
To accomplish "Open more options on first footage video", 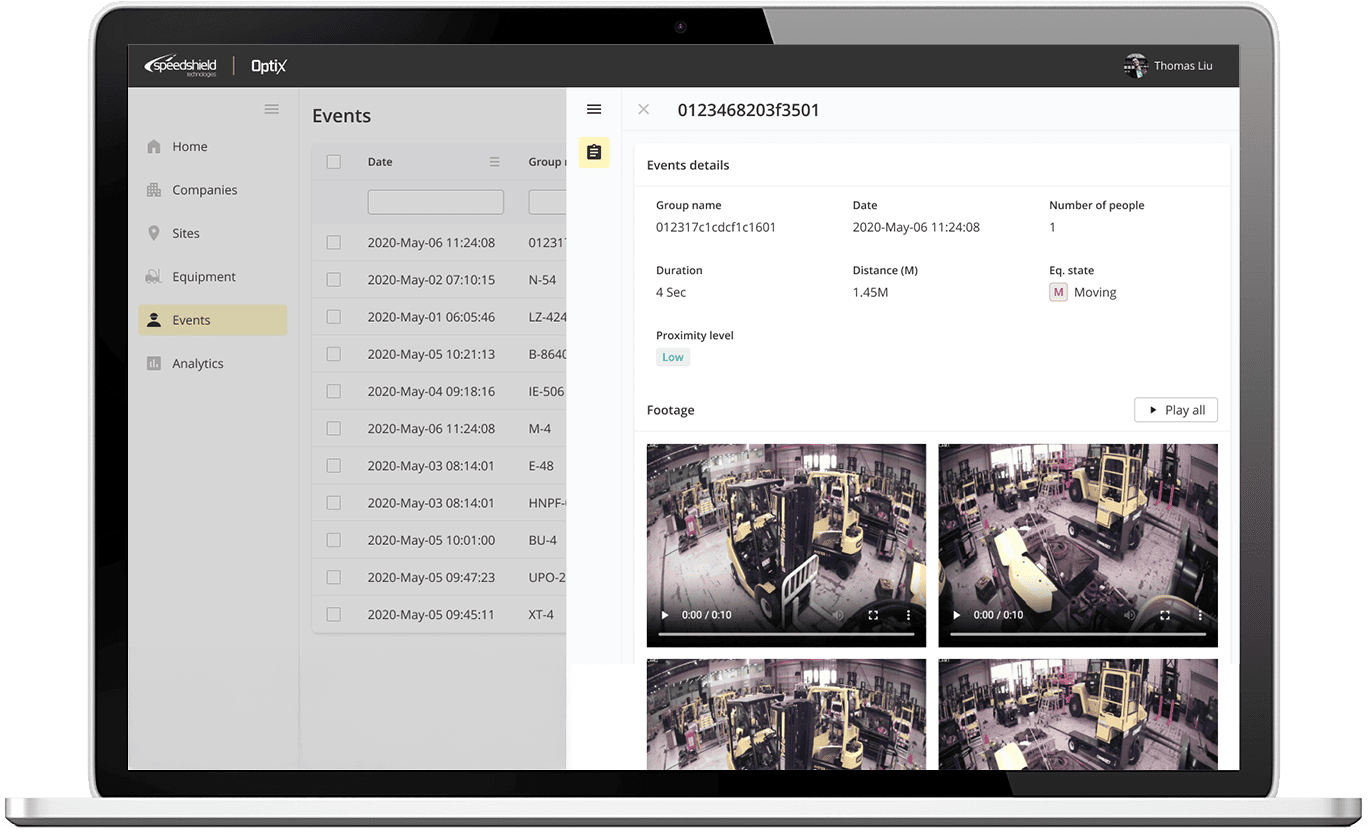I will click(x=908, y=615).
